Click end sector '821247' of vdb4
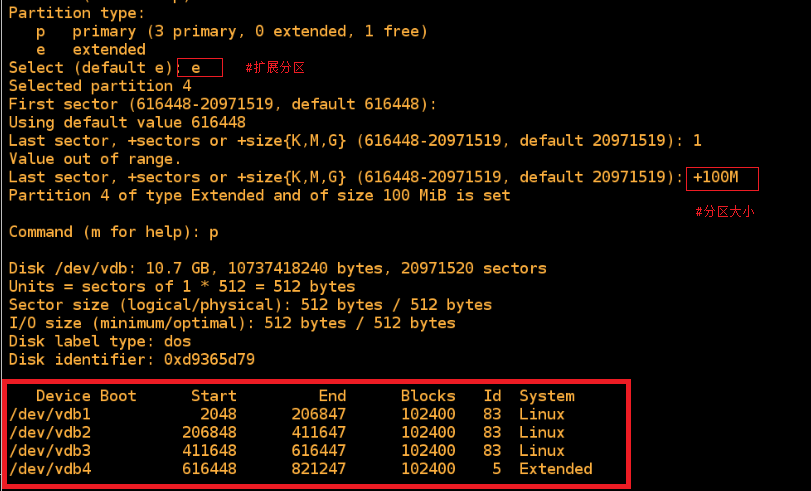 coord(319,469)
